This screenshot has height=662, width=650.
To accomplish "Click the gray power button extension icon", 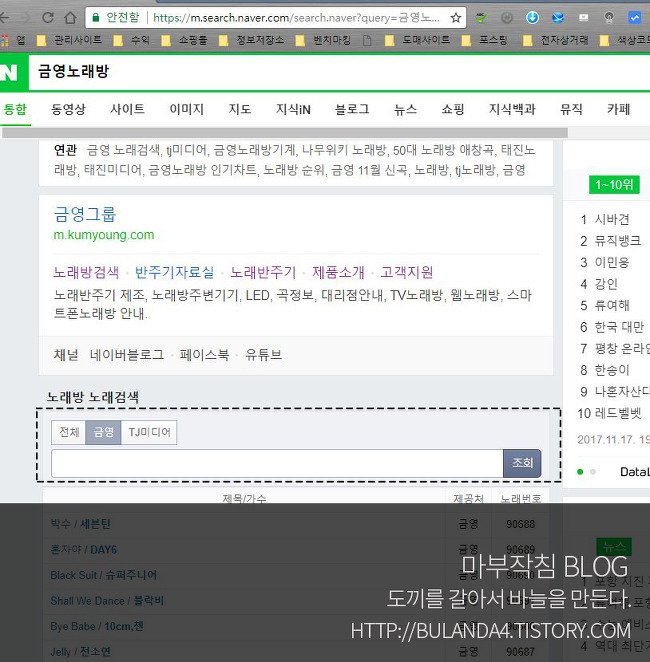I will pyautogui.click(x=506, y=17).
